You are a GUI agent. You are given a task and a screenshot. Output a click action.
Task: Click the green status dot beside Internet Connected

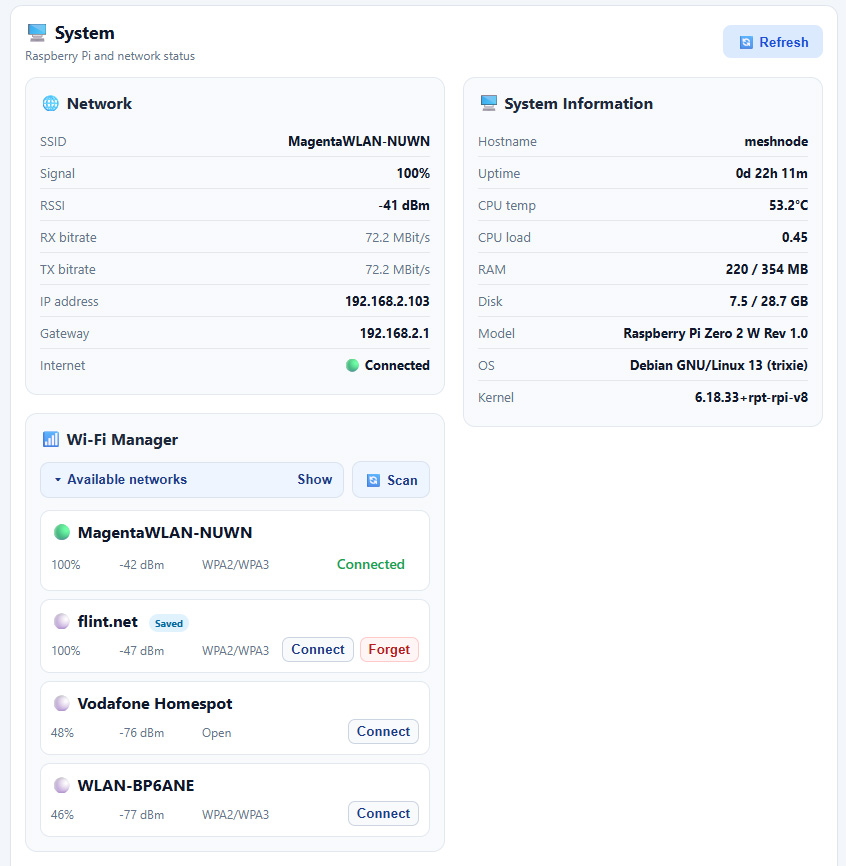(x=352, y=366)
